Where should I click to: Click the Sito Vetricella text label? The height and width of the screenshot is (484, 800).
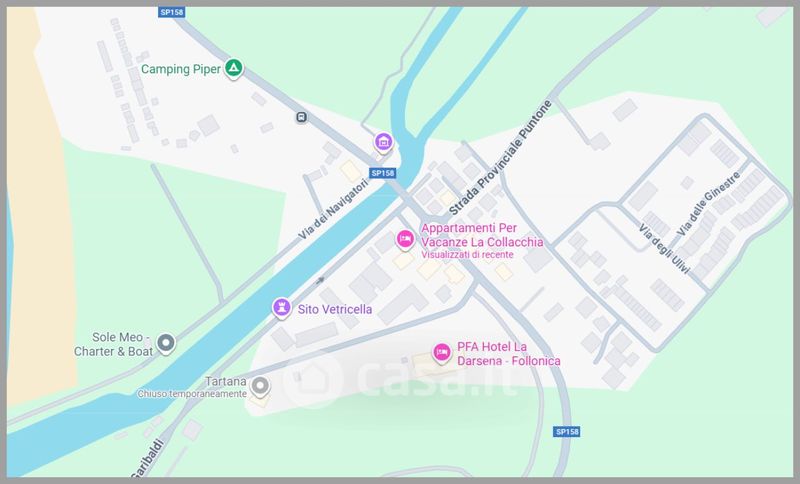coord(335,309)
